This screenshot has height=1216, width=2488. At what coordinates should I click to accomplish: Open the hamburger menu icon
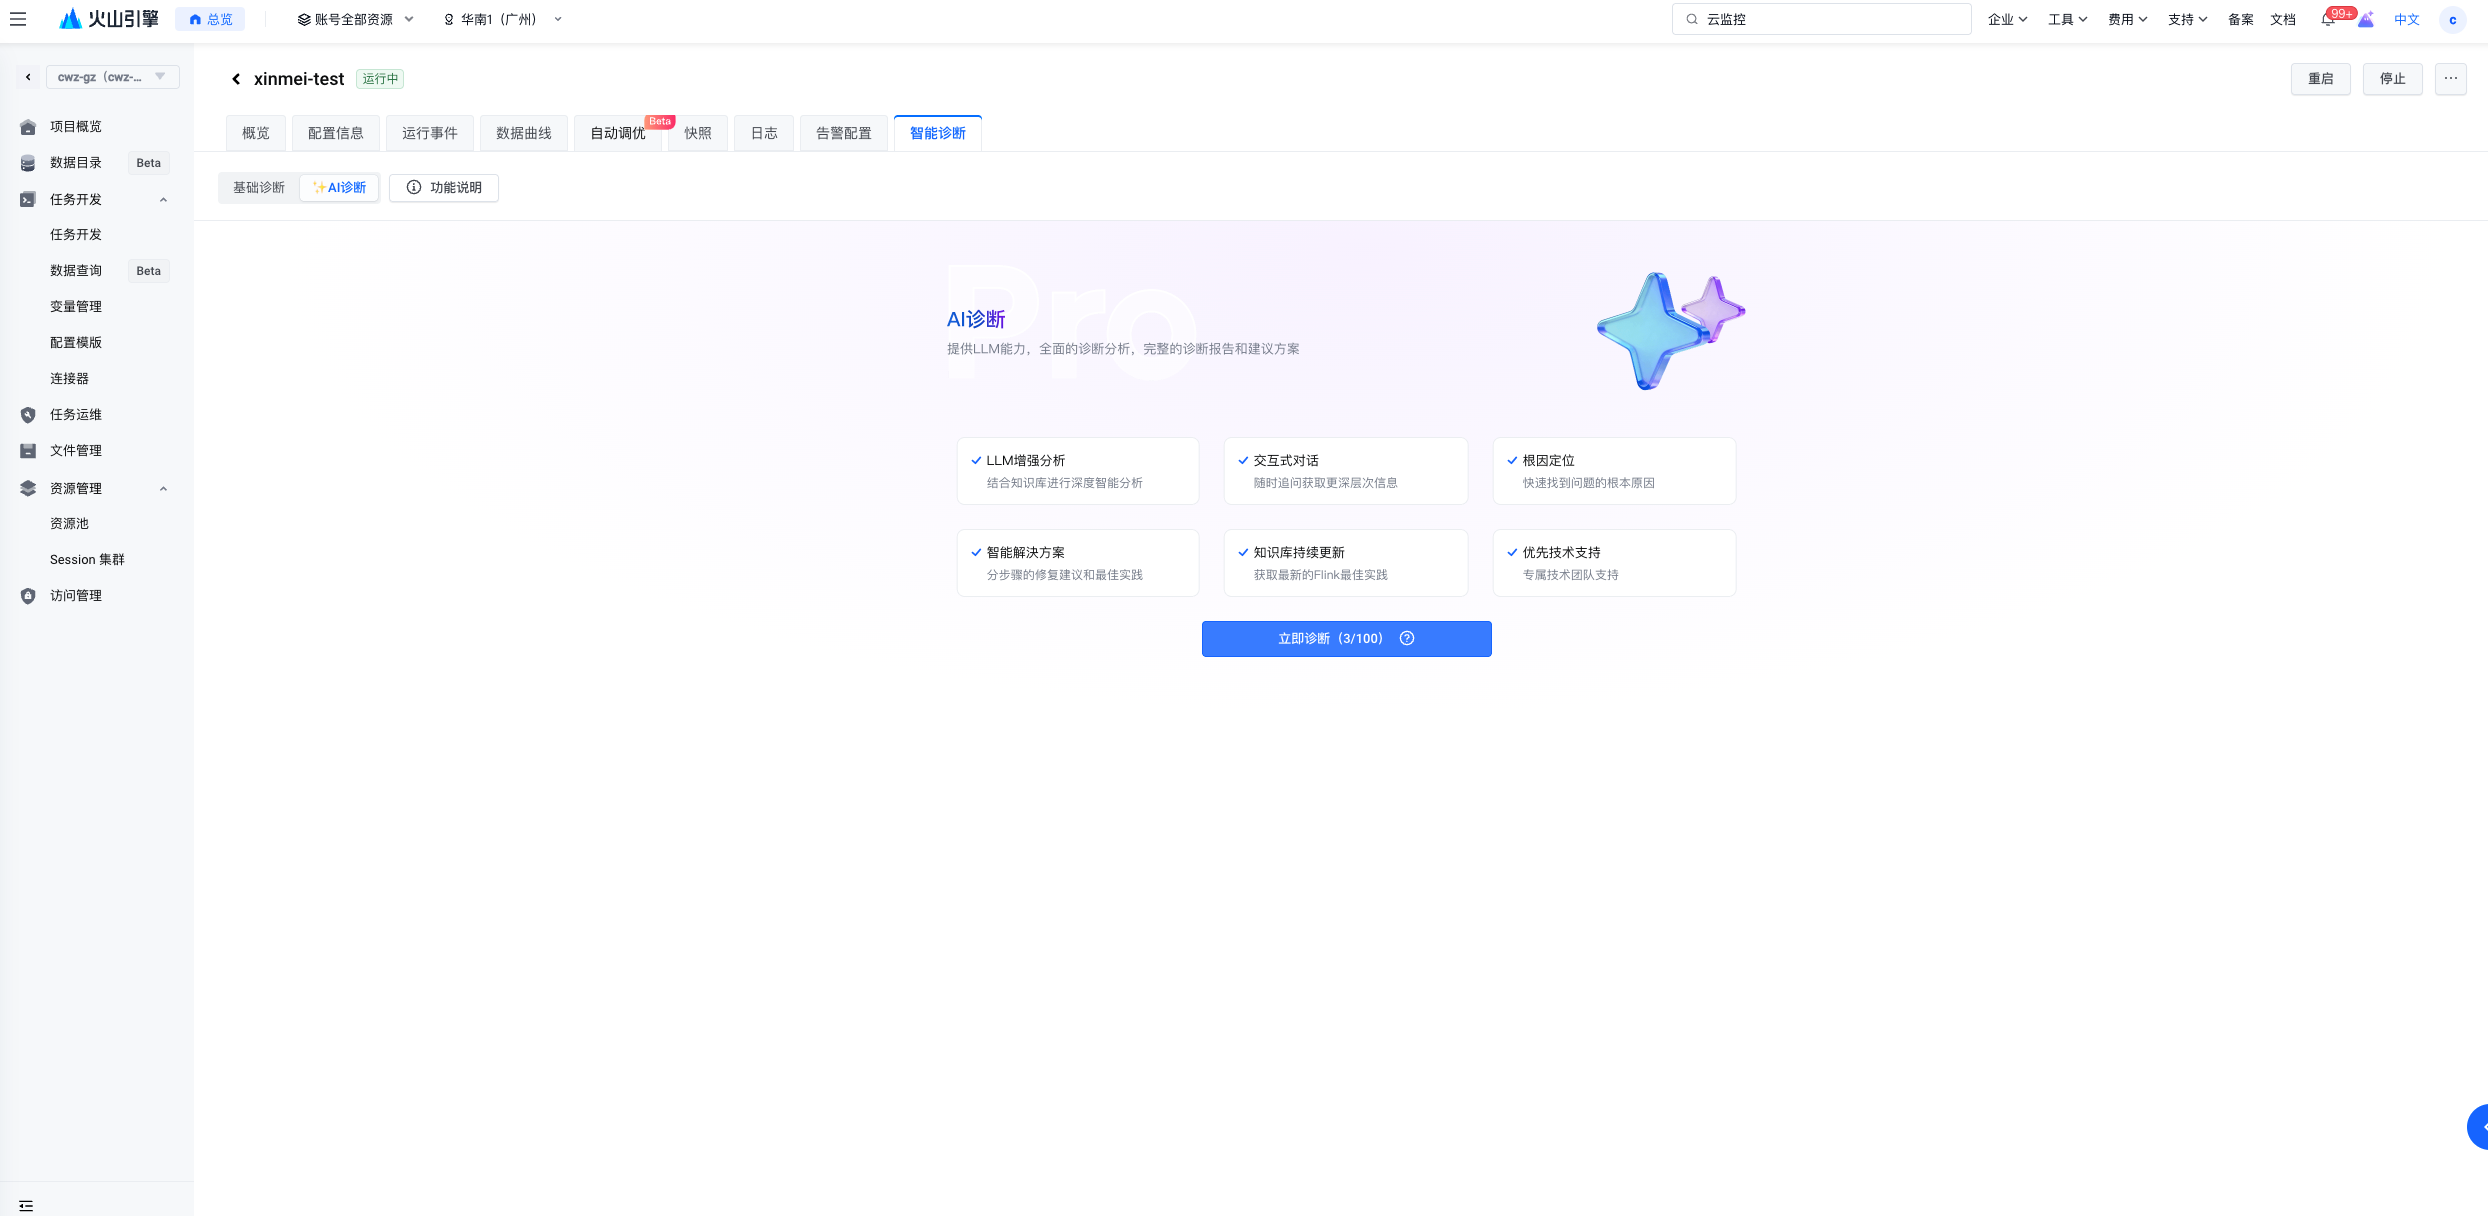click(18, 19)
